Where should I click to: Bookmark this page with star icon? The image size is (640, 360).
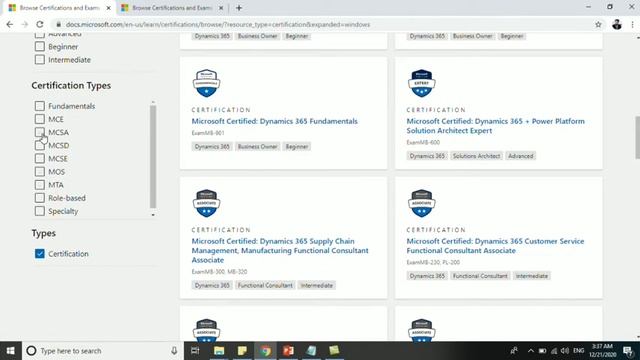(x=598, y=24)
